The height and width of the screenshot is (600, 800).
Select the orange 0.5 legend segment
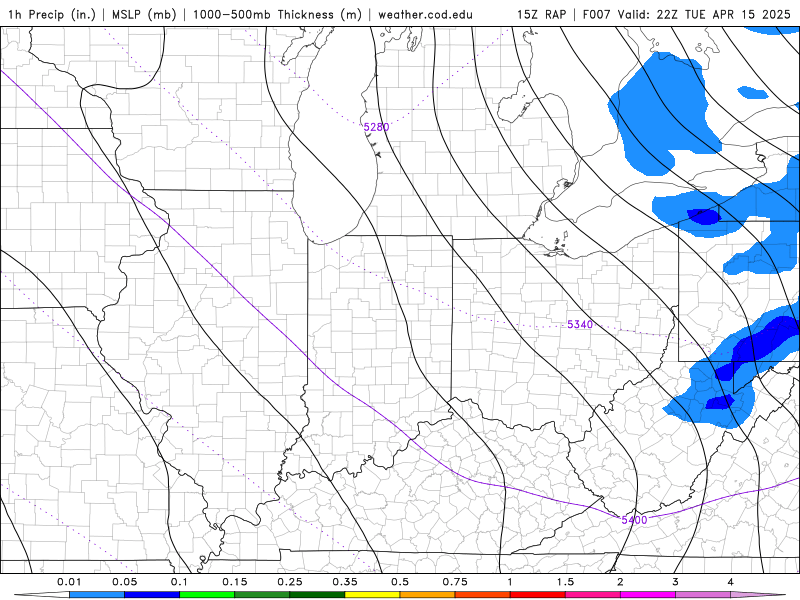428,595
